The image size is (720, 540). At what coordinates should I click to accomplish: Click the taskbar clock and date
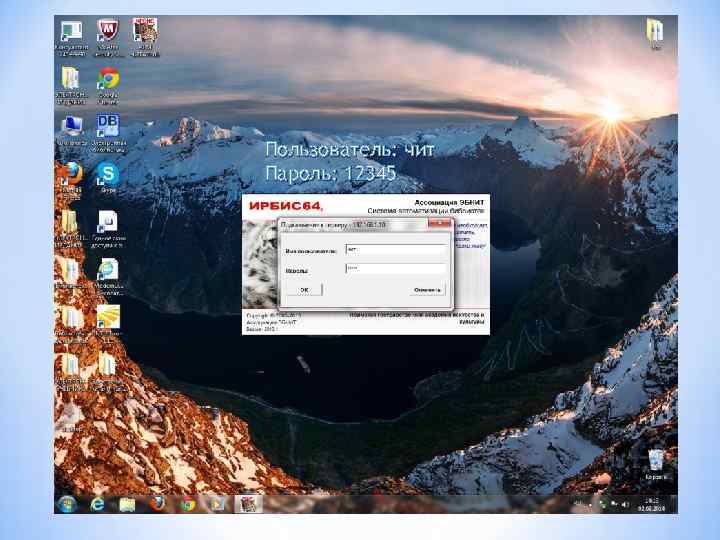[652, 504]
